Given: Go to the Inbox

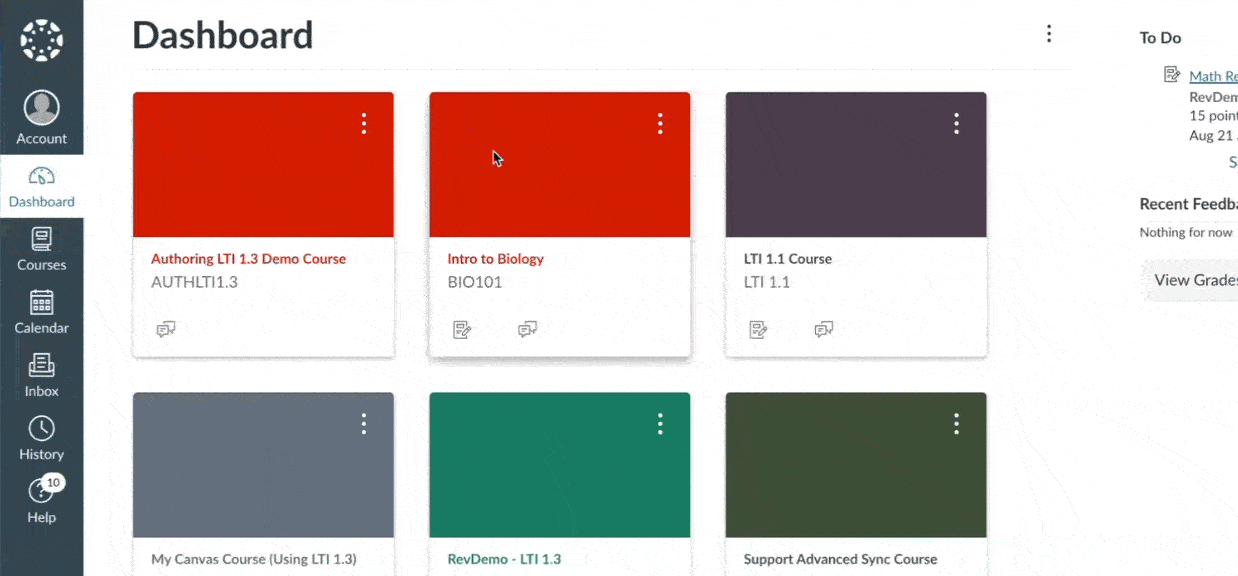Looking at the screenshot, I should (x=41, y=375).
